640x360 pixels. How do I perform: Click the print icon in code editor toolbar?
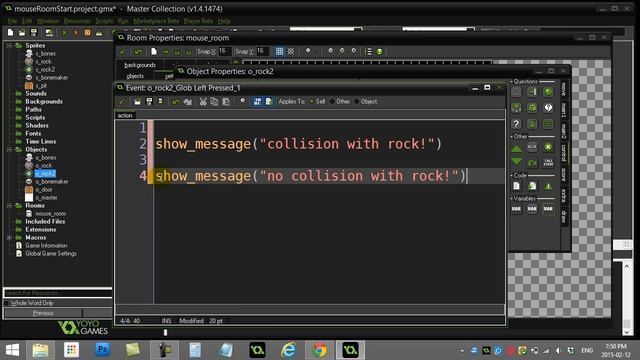click(160, 102)
